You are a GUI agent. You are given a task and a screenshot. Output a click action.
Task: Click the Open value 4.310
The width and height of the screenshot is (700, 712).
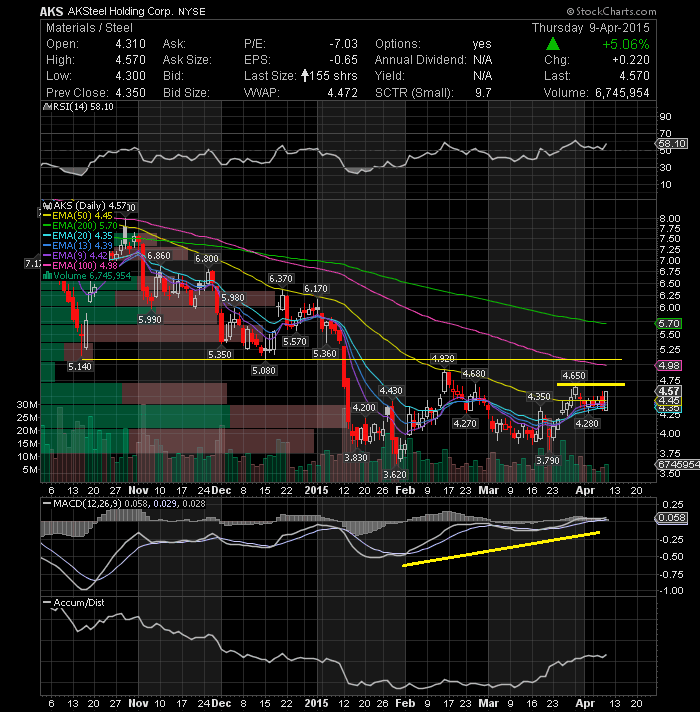pyautogui.click(x=130, y=44)
